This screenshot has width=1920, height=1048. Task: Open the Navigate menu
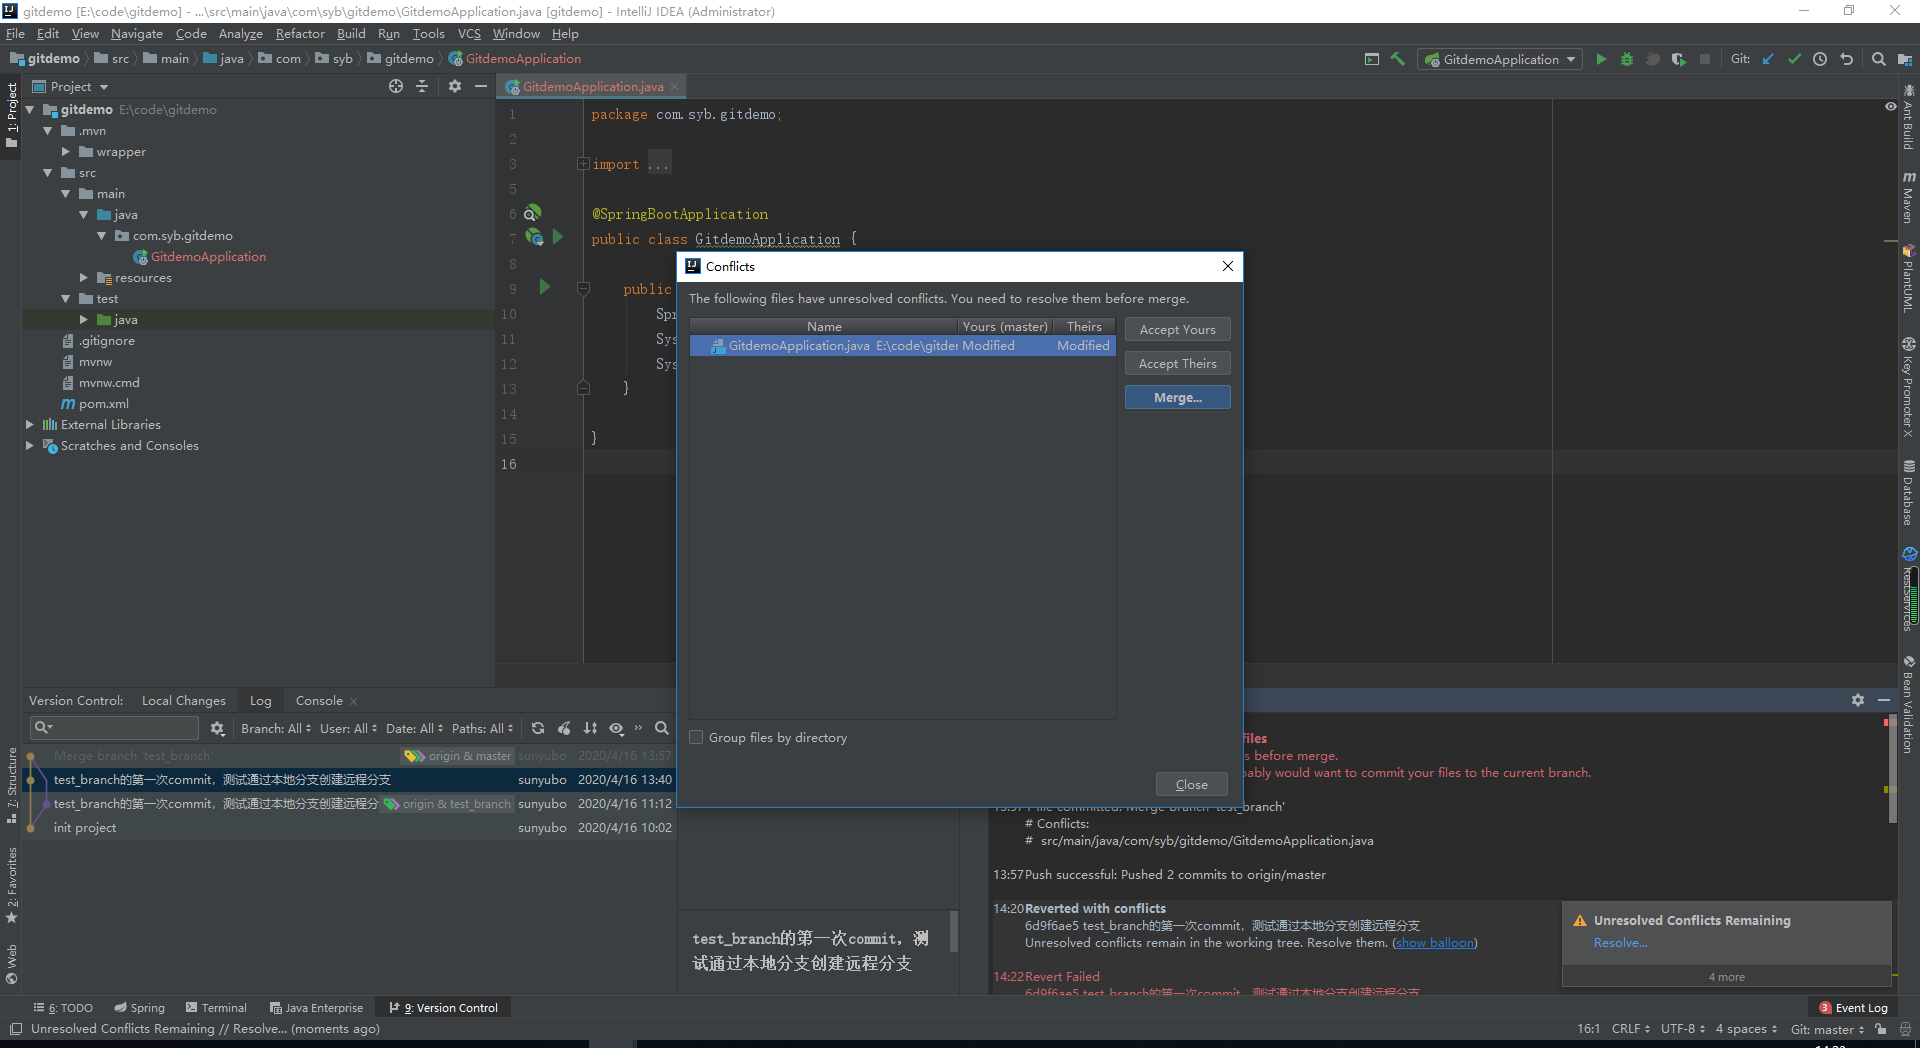(x=136, y=33)
